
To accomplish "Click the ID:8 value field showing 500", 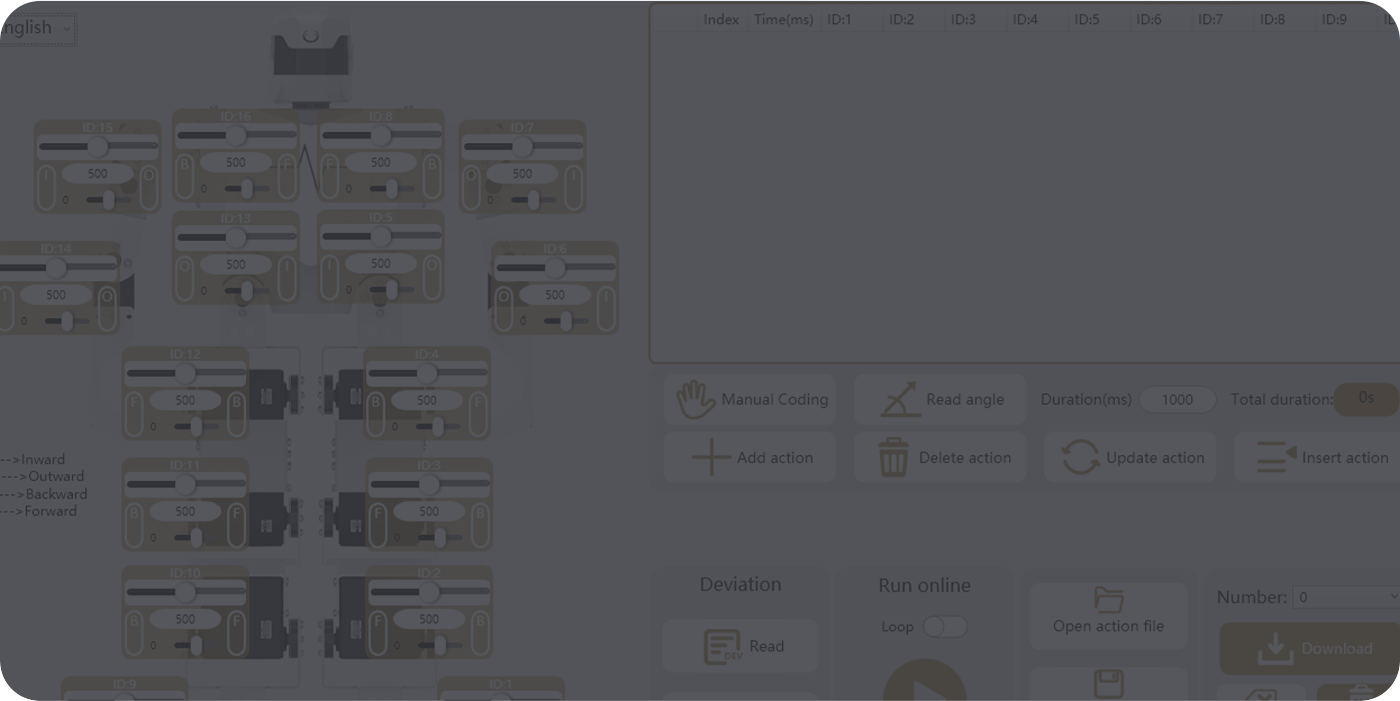I will [x=381, y=162].
